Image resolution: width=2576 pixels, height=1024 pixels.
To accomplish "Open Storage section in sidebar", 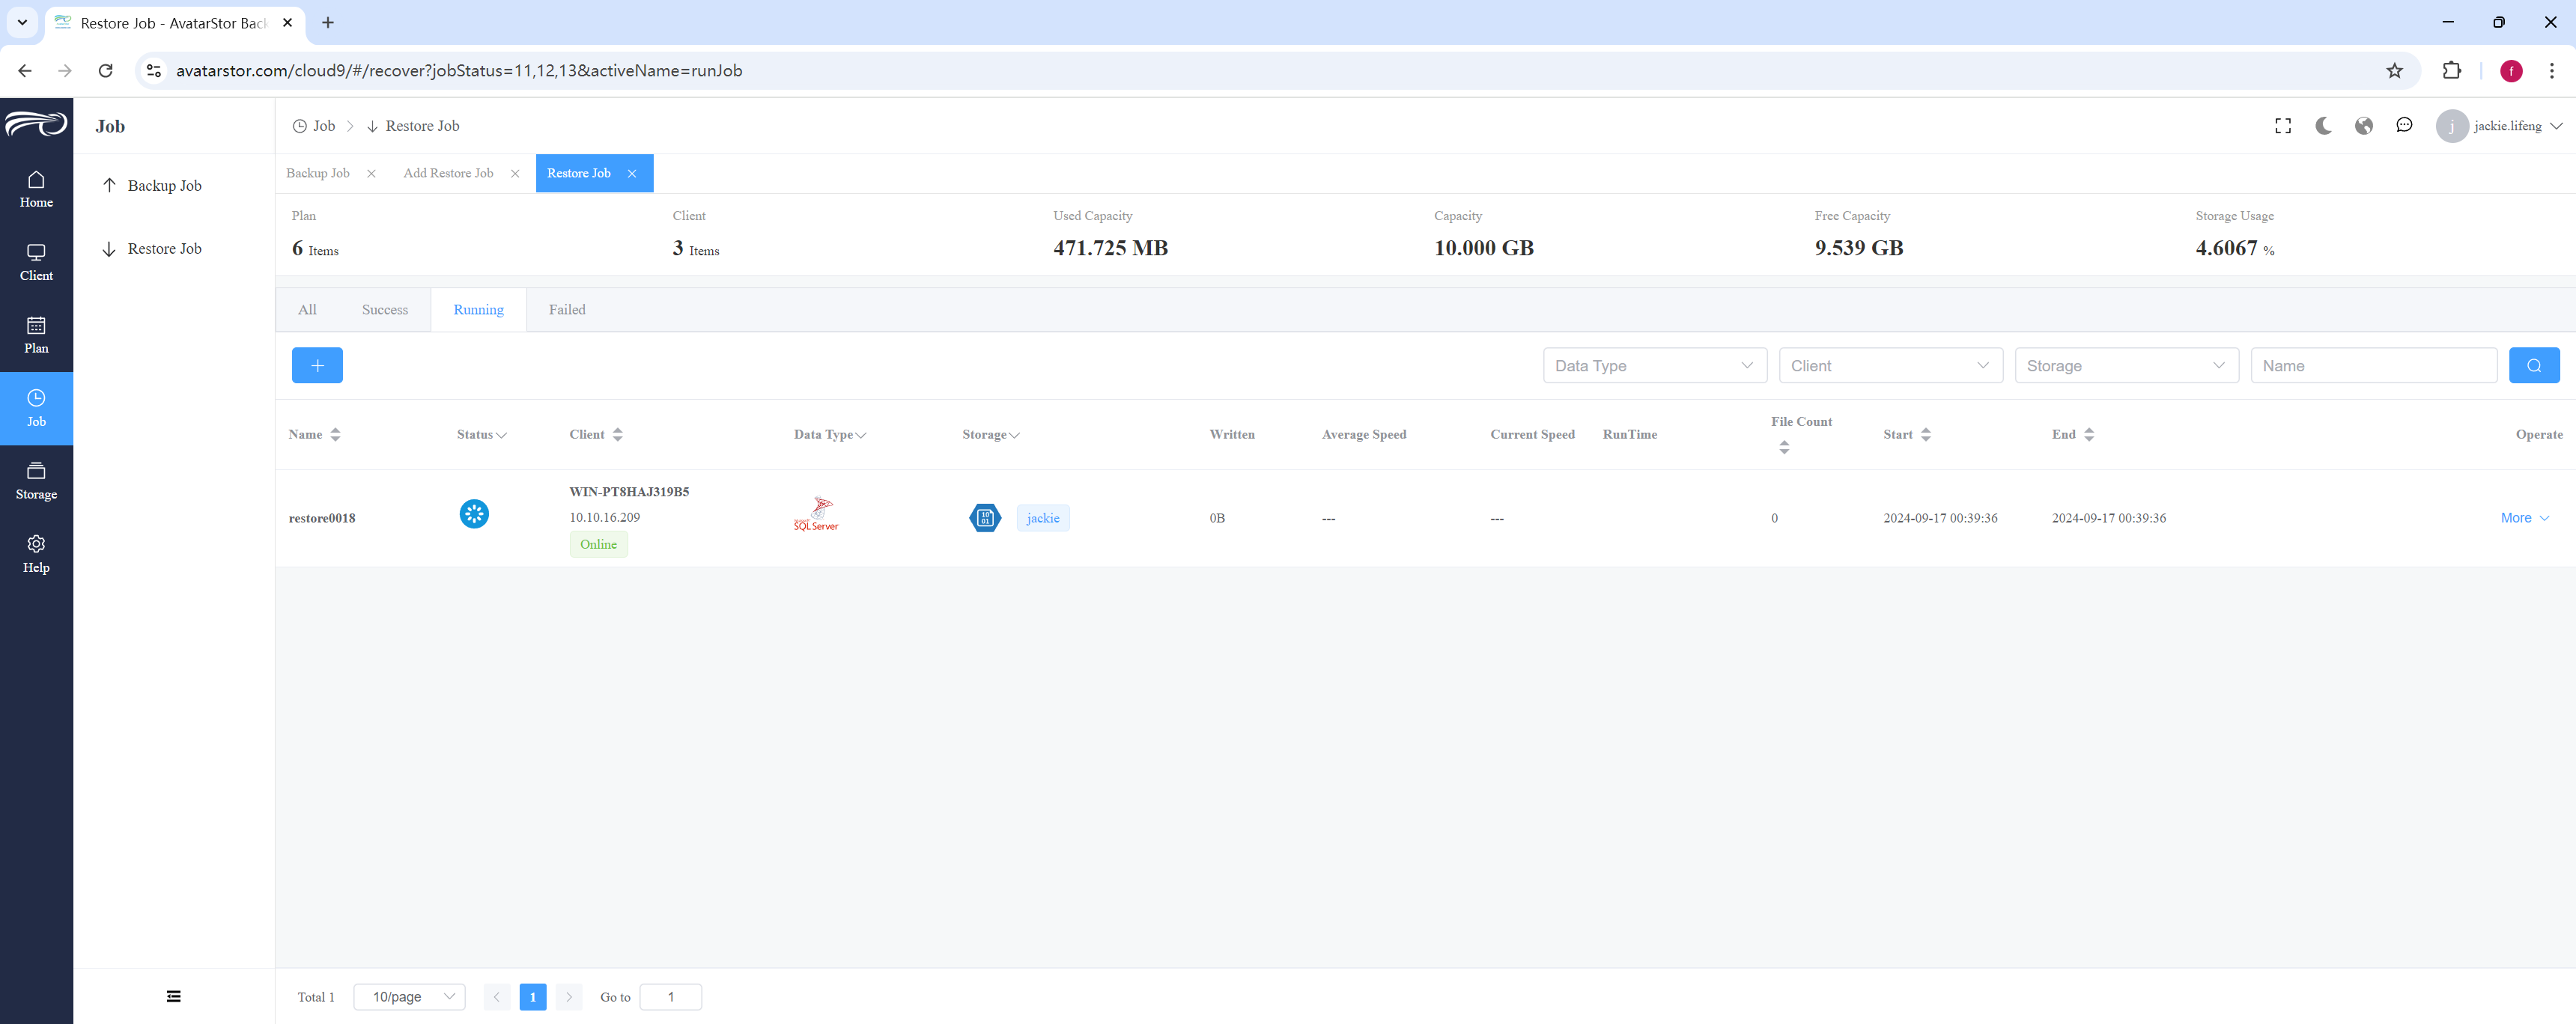I will point(36,481).
